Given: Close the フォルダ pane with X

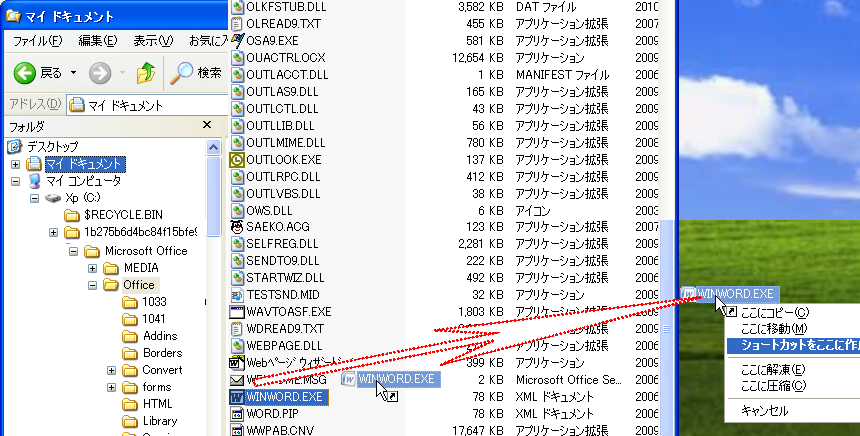Looking at the screenshot, I should [208, 126].
